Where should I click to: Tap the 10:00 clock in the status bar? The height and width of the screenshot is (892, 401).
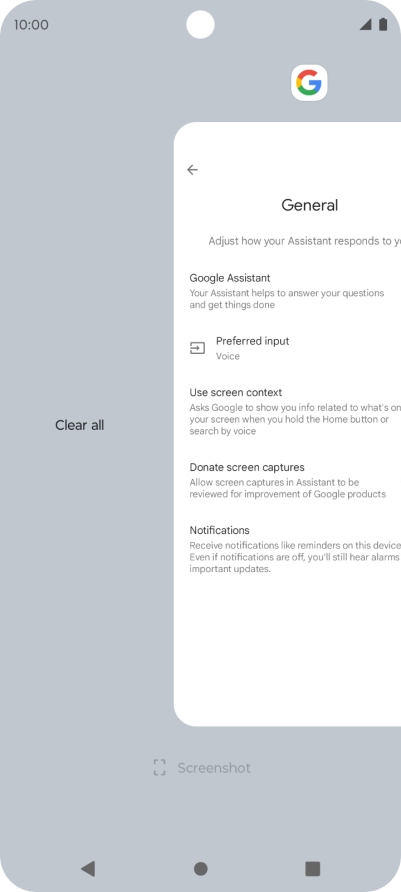click(x=31, y=24)
